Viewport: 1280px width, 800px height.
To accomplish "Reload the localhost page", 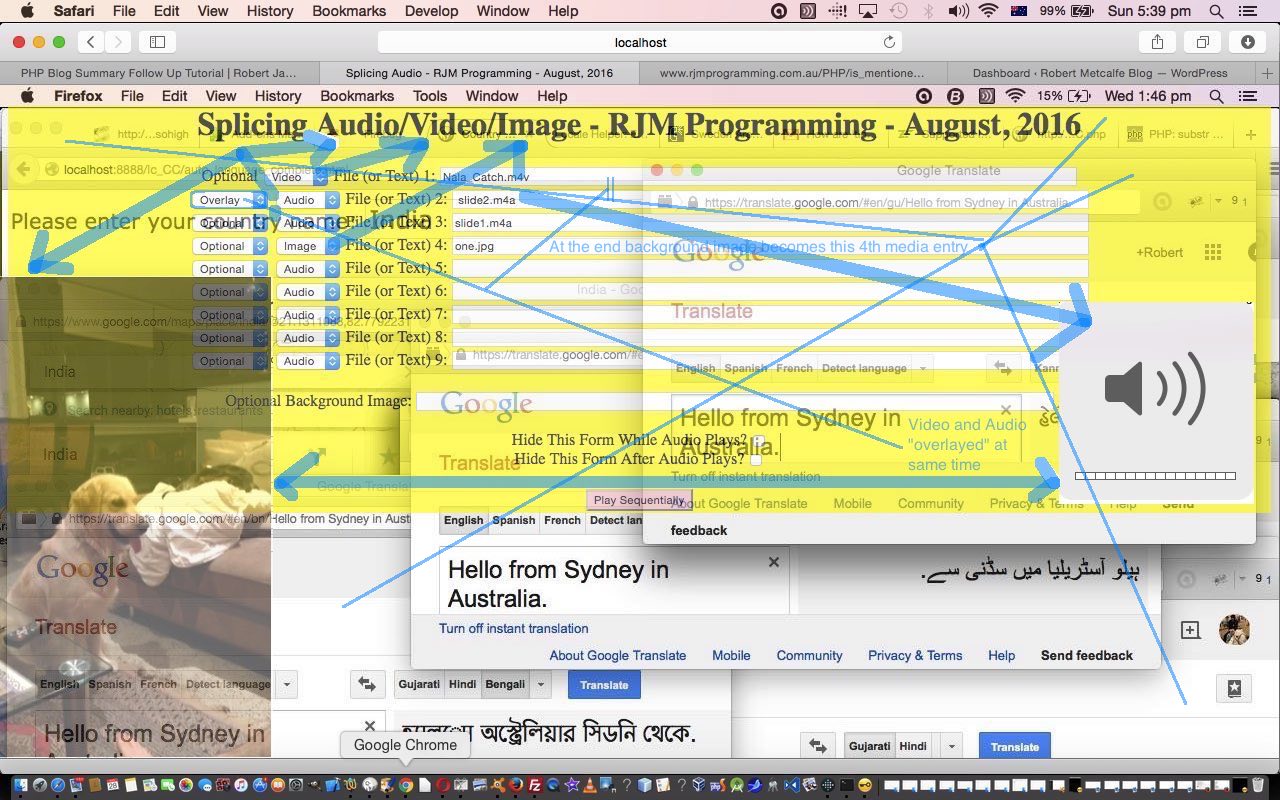I will (x=889, y=42).
